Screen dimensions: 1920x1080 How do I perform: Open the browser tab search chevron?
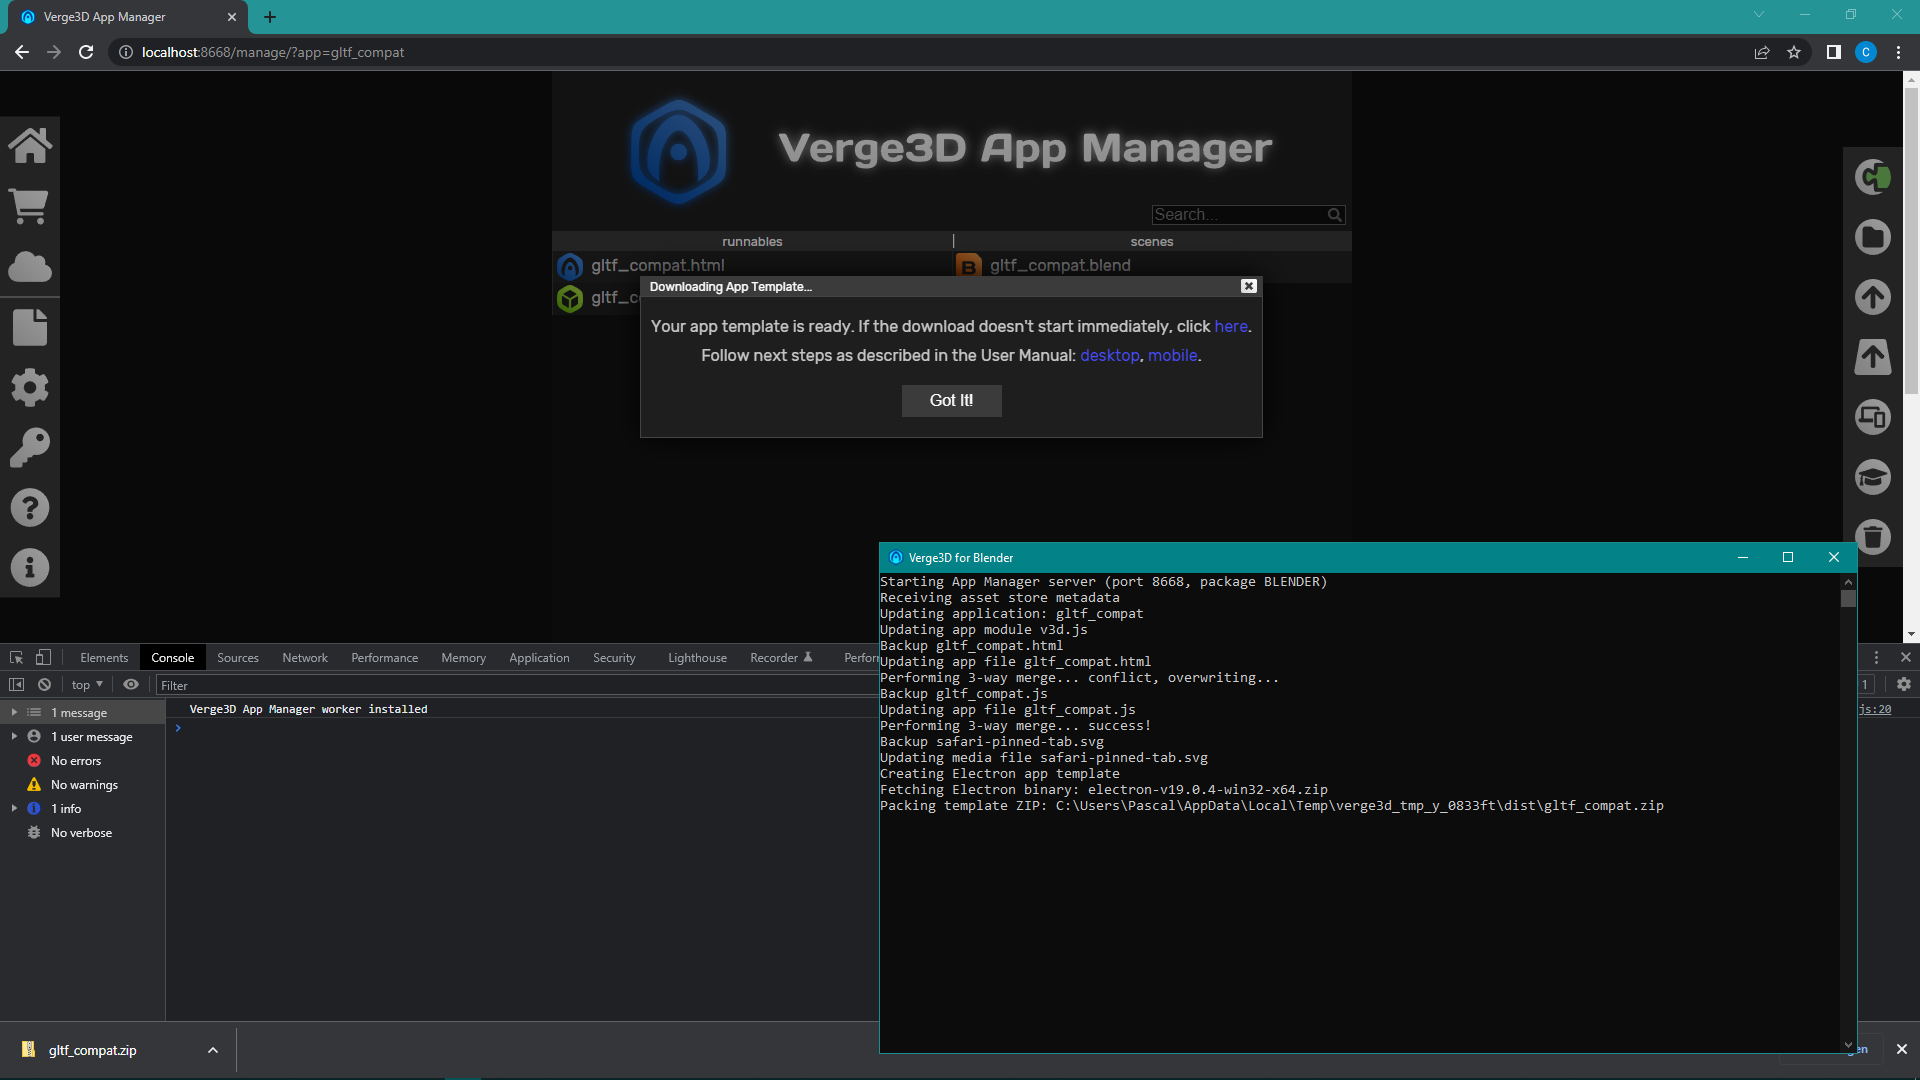point(1759,15)
